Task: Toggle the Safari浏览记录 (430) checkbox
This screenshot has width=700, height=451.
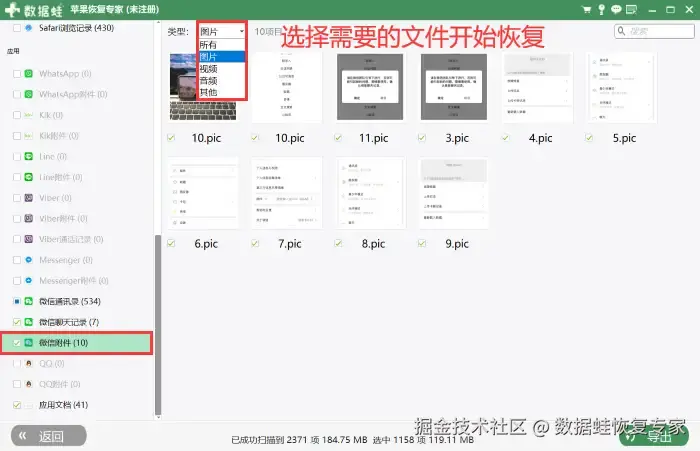Action: point(17,28)
